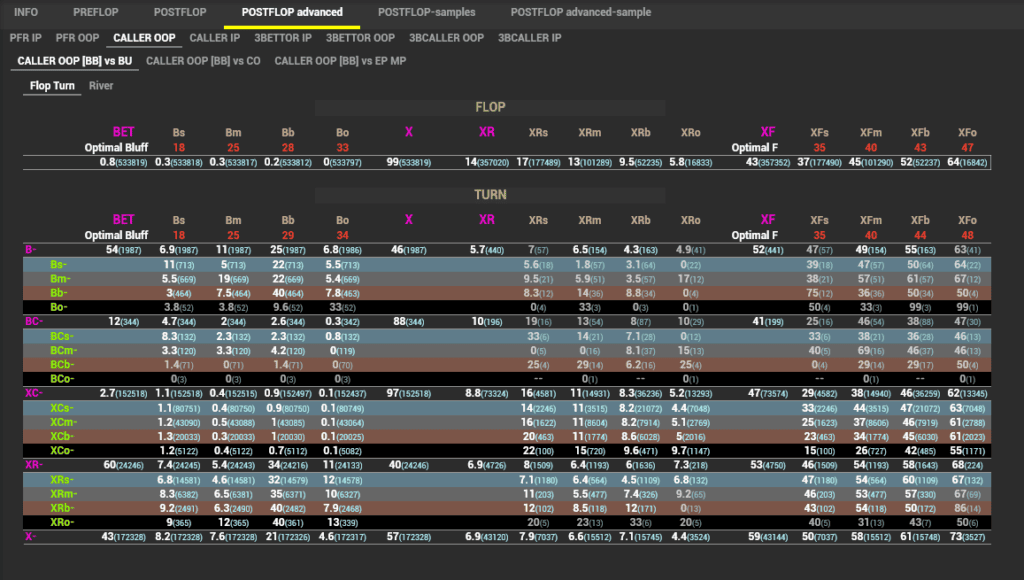
Task: Select the PFR OOP sub-tab
Action: pos(77,38)
